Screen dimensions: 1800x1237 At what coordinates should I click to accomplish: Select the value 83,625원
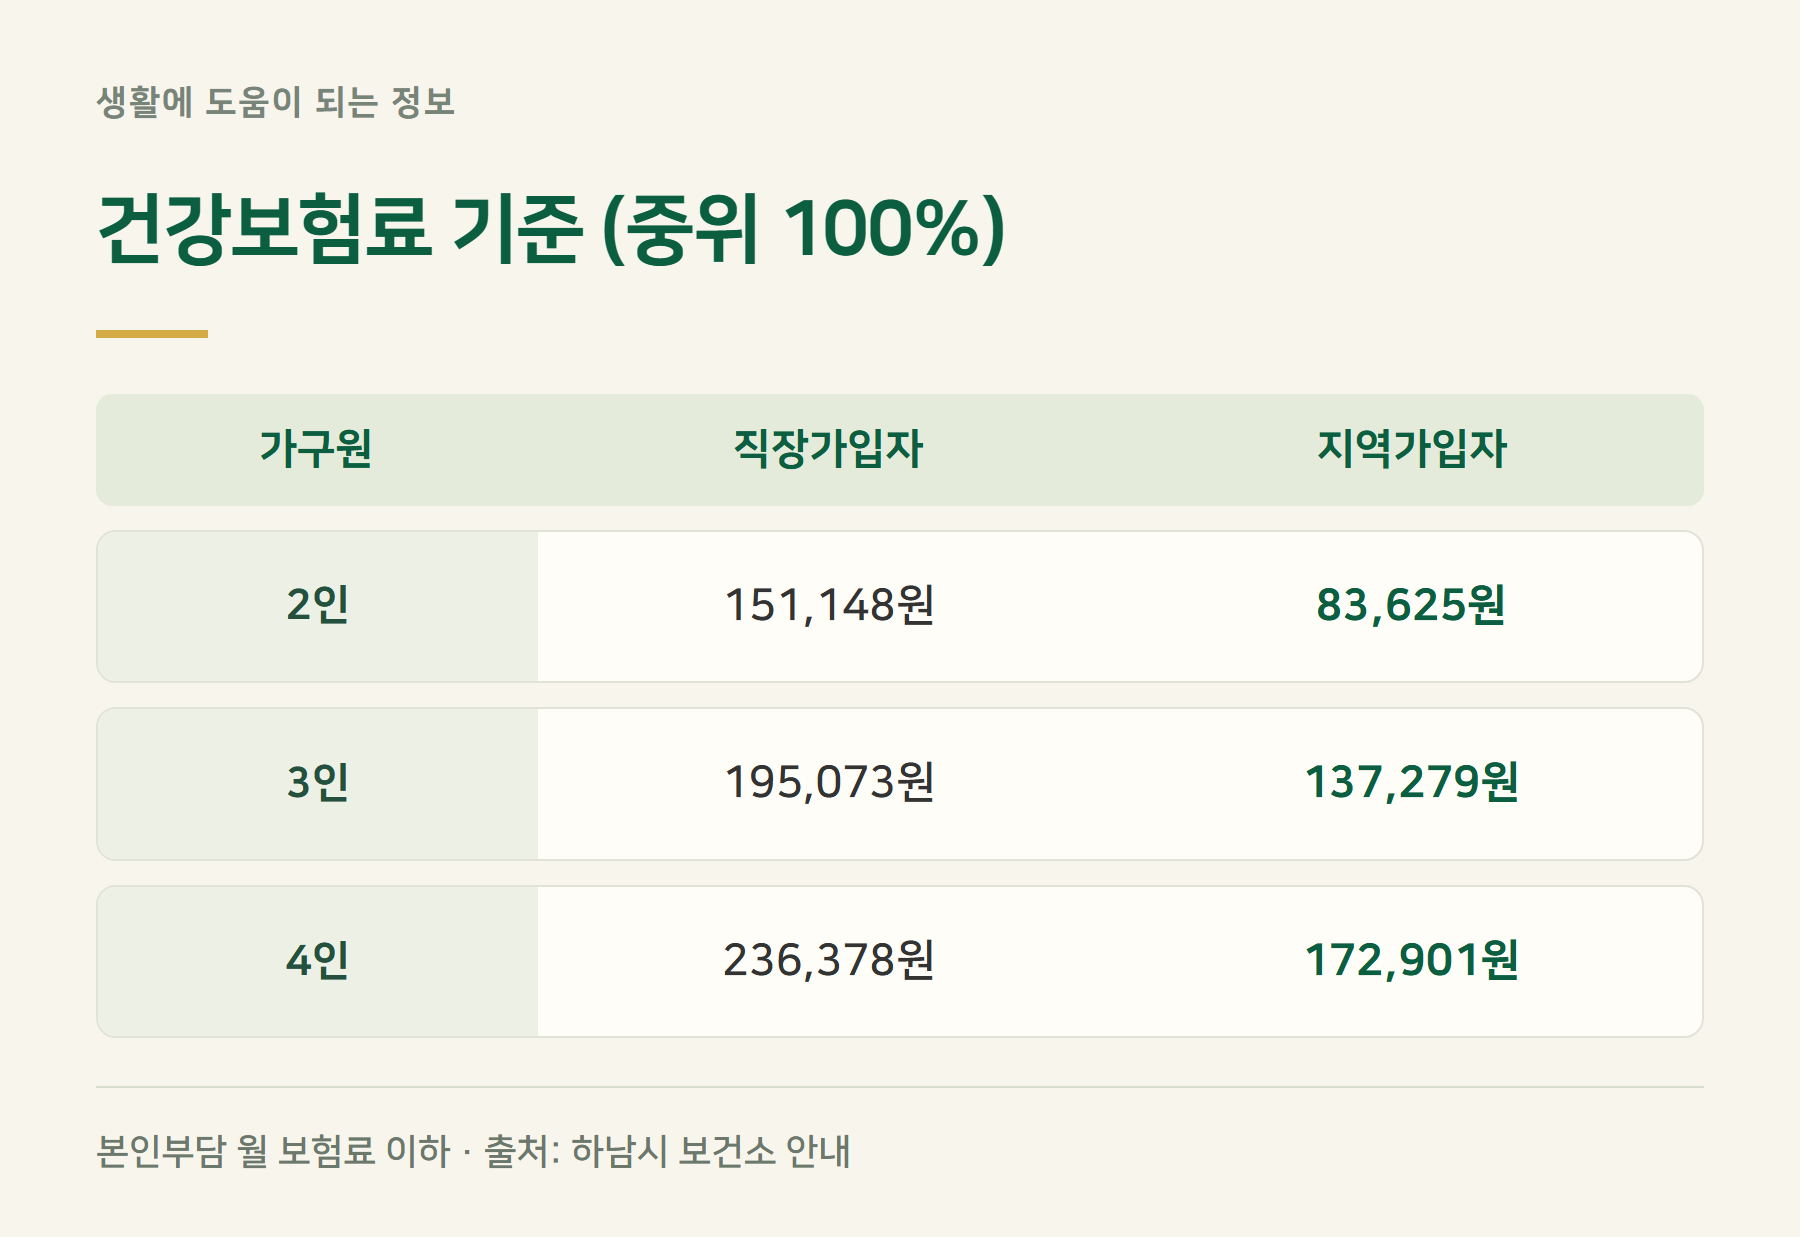[1411, 606]
